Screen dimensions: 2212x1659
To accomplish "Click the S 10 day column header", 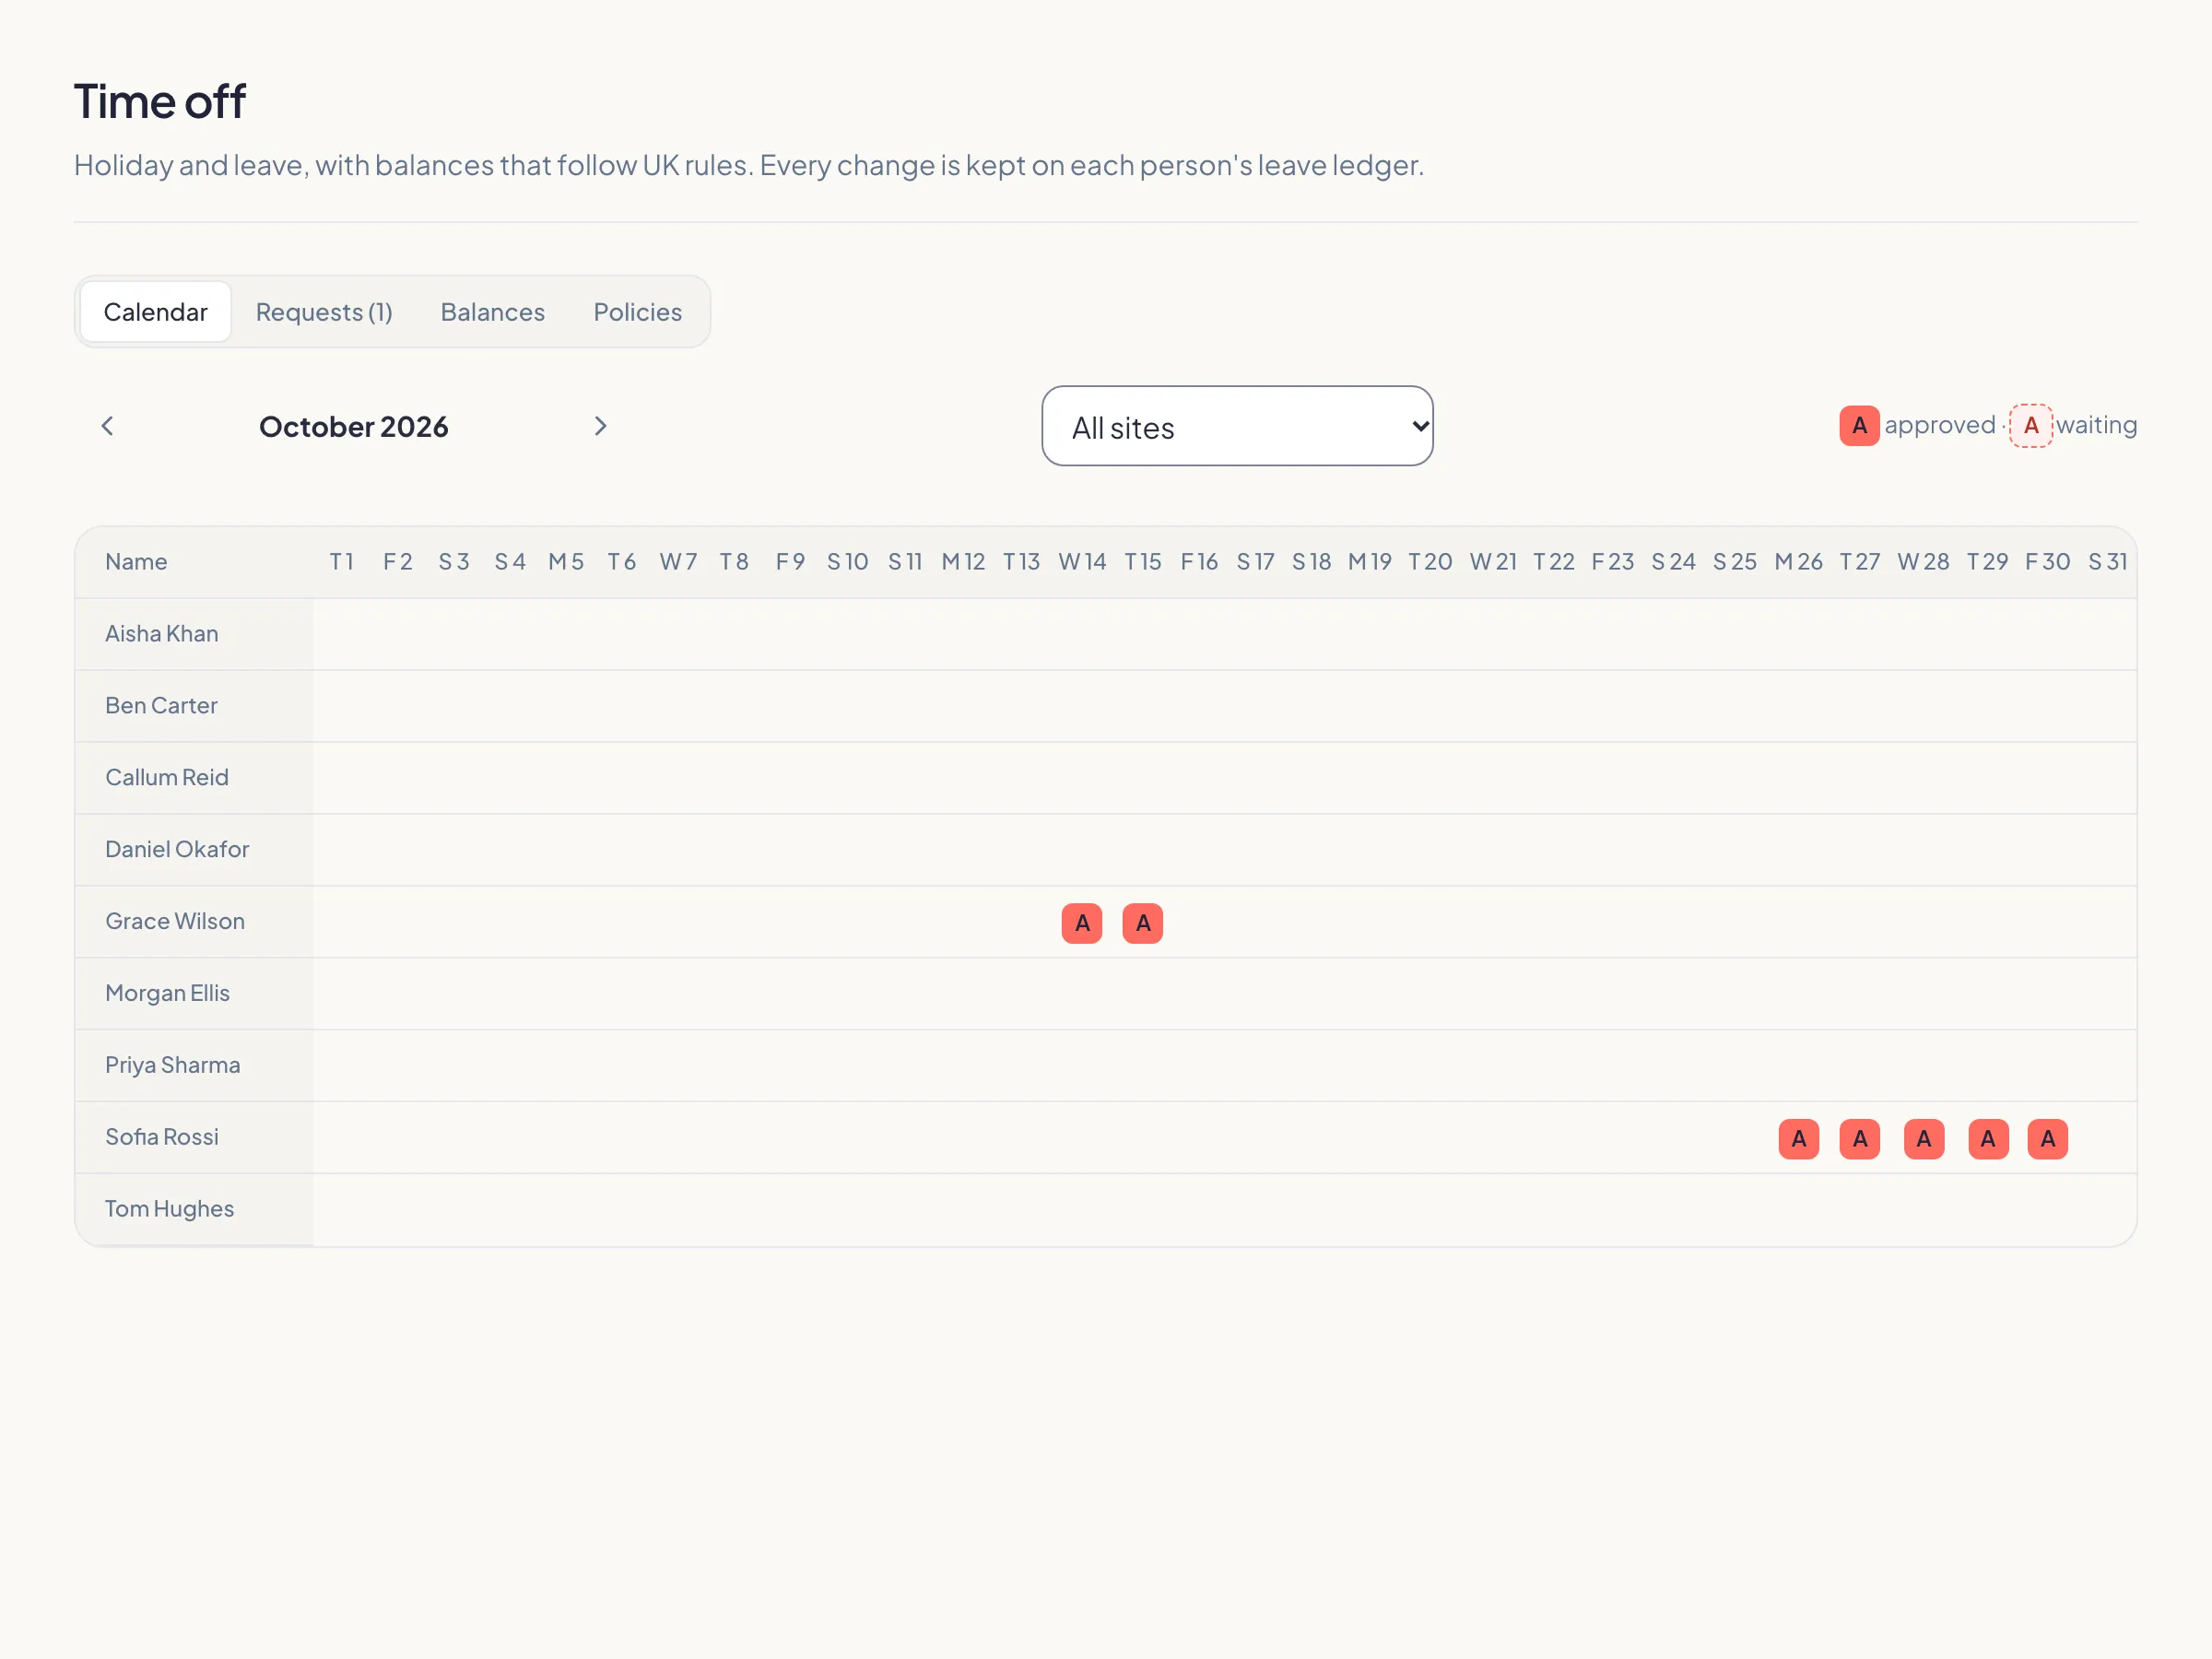I will (x=848, y=562).
